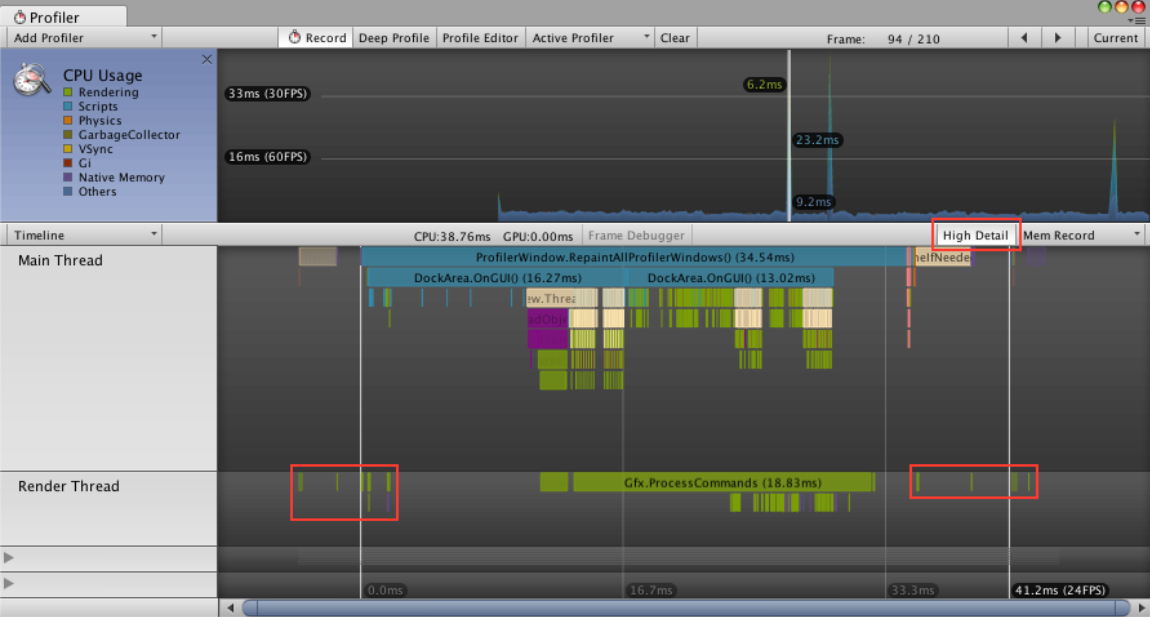This screenshot has width=1150, height=617.
Task: Toggle the Native Memory legend swatch
Action: (67, 177)
